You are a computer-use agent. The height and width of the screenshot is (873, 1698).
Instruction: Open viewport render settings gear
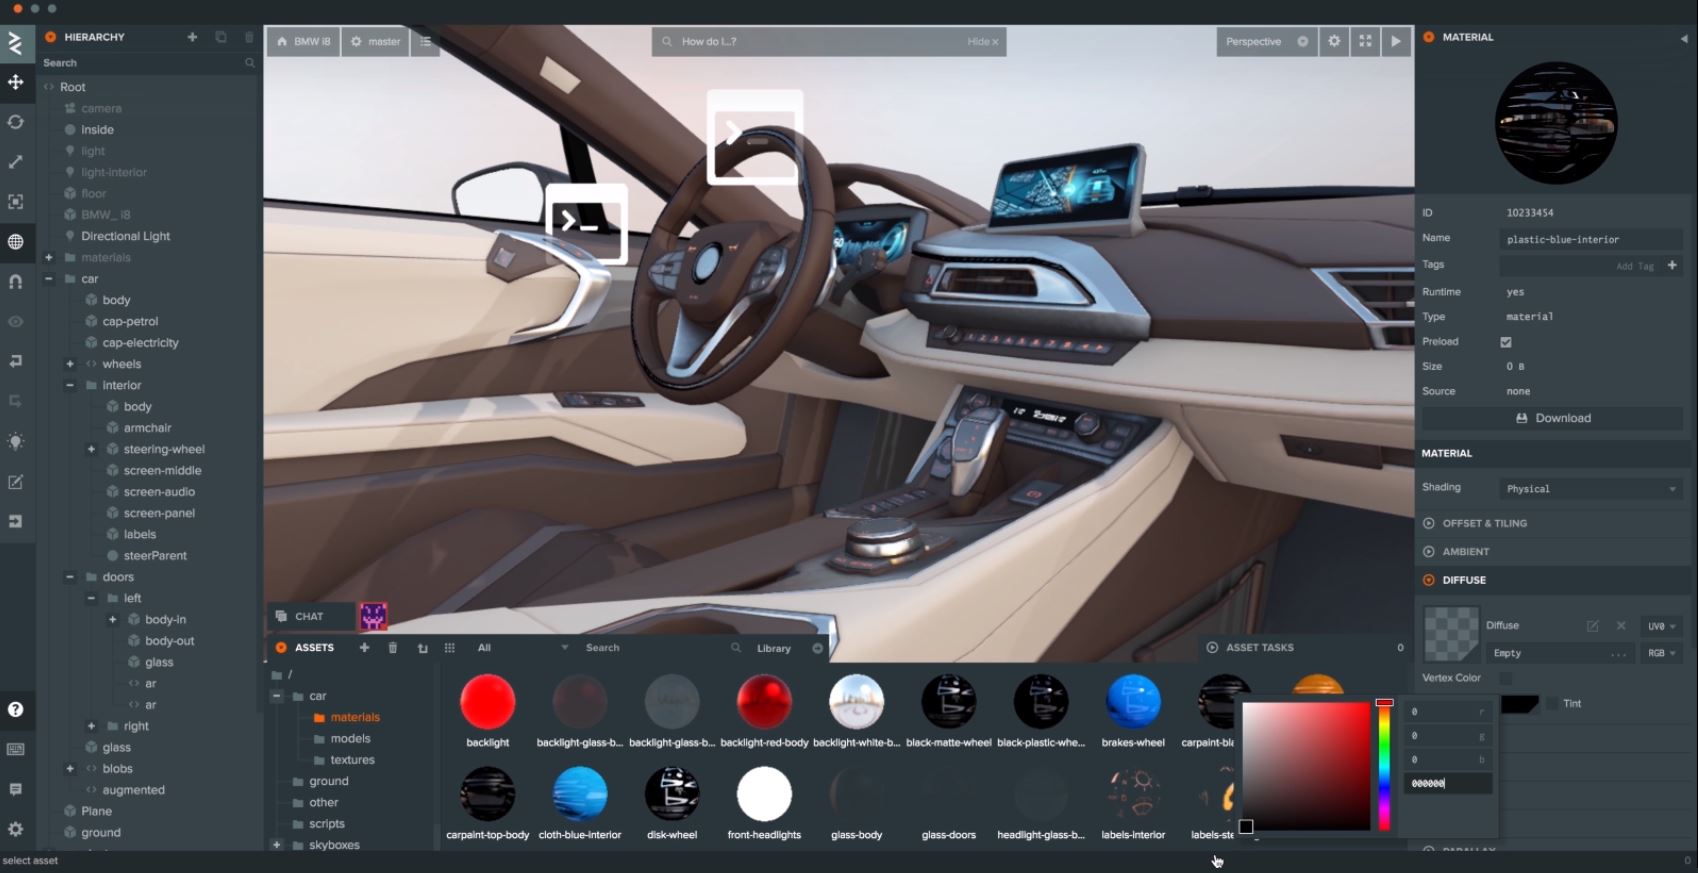click(1334, 41)
